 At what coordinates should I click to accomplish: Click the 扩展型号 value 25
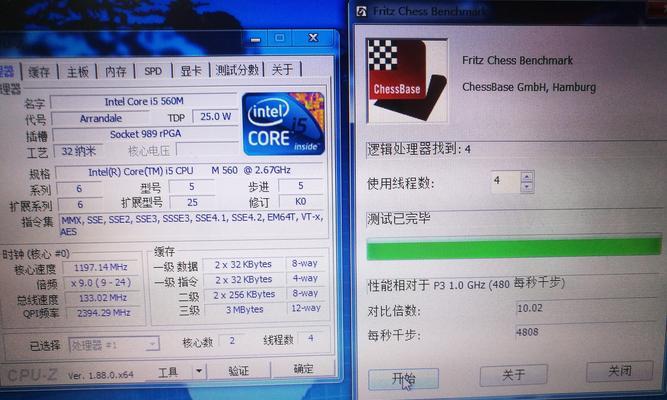(x=192, y=203)
